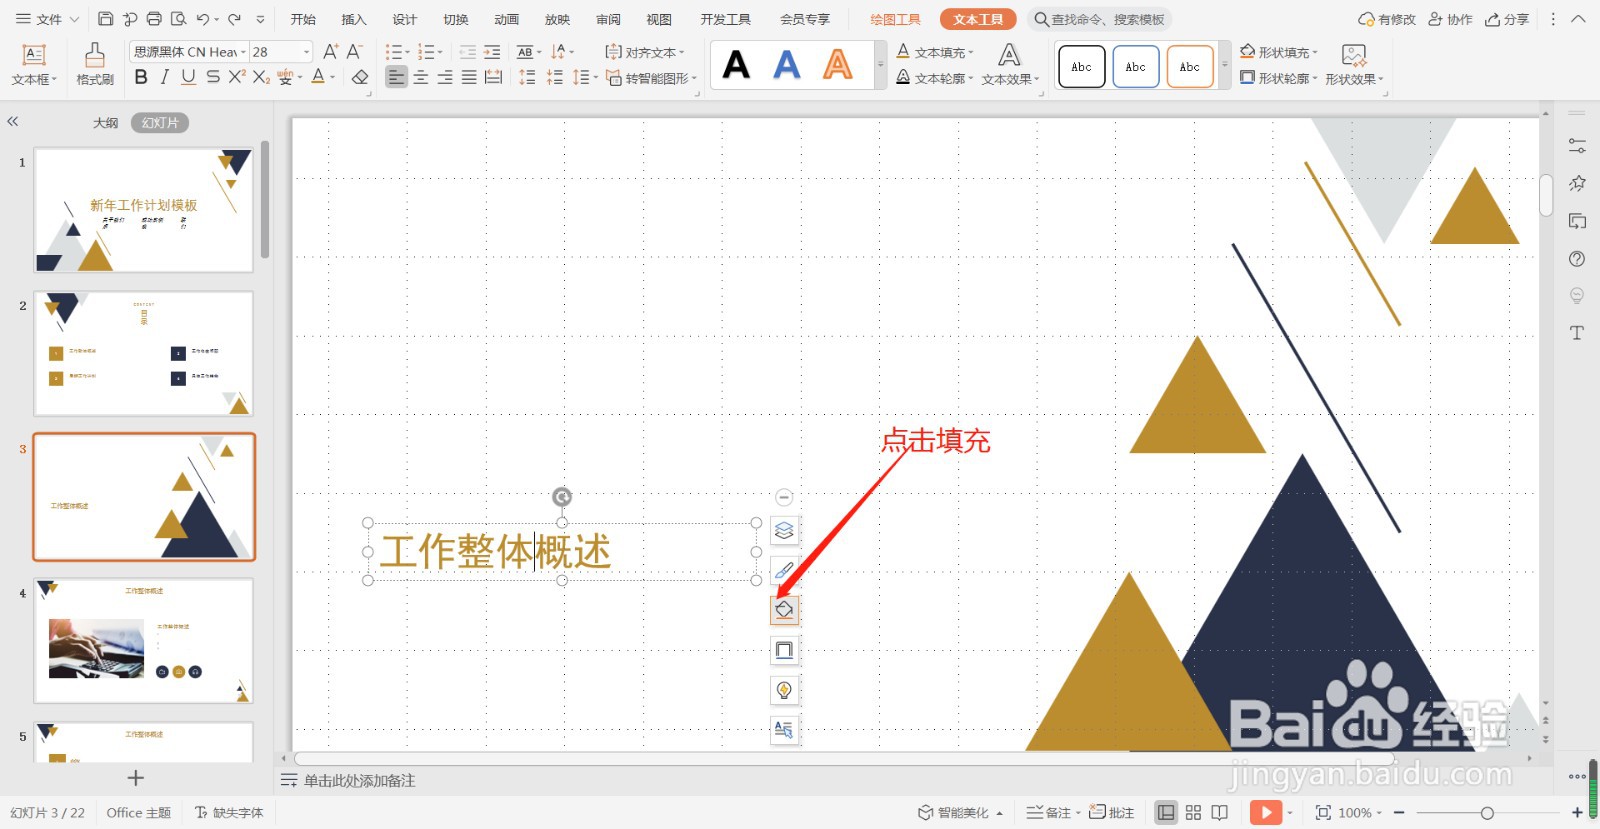Switch to normal view in status bar
This screenshot has height=829, width=1600.
coord(1166,813)
